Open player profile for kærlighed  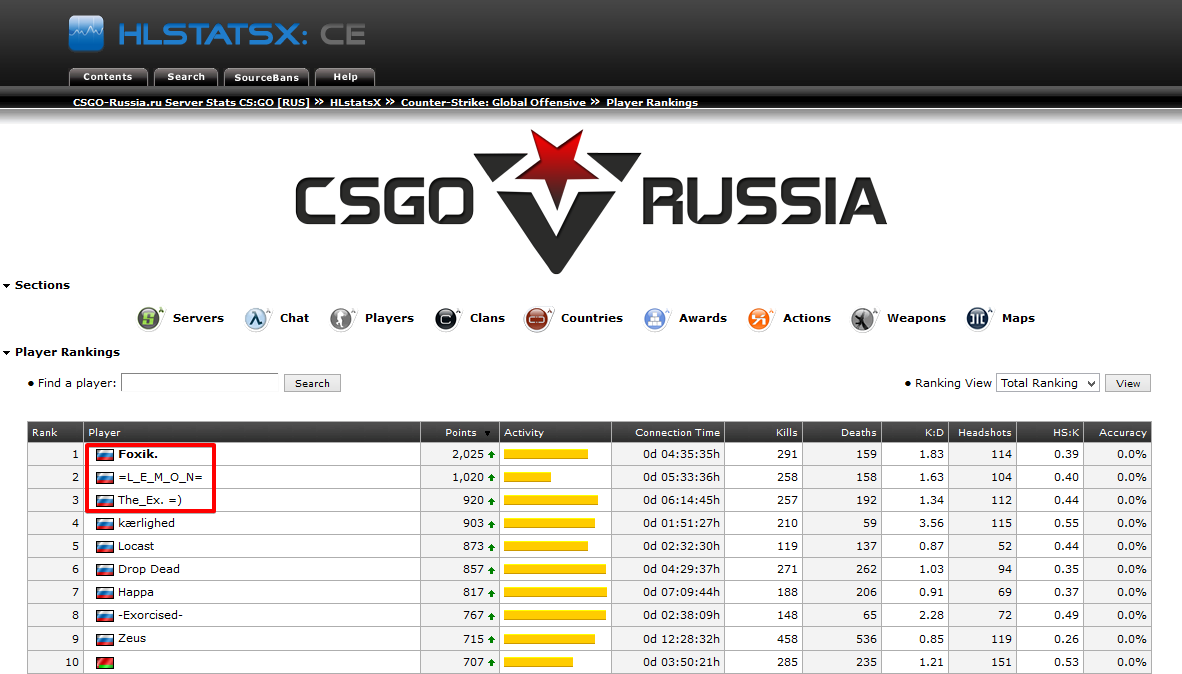pyautogui.click(x=146, y=523)
